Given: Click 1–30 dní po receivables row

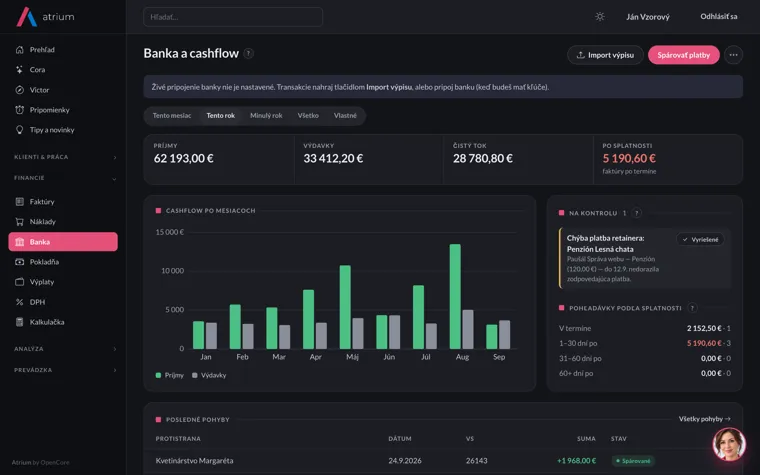Looking at the screenshot, I should [x=645, y=343].
